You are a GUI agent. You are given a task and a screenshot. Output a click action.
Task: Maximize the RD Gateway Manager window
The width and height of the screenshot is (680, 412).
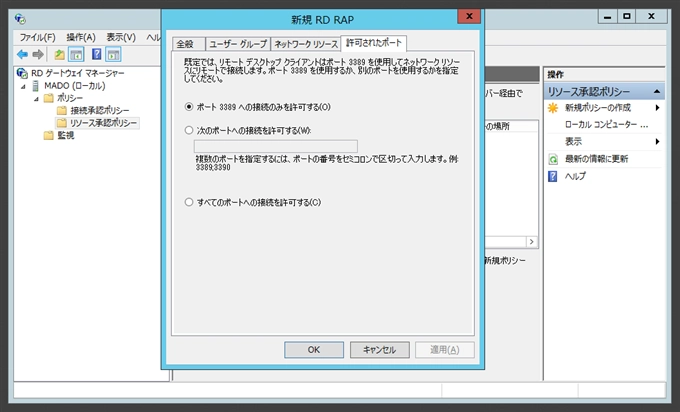[627, 16]
